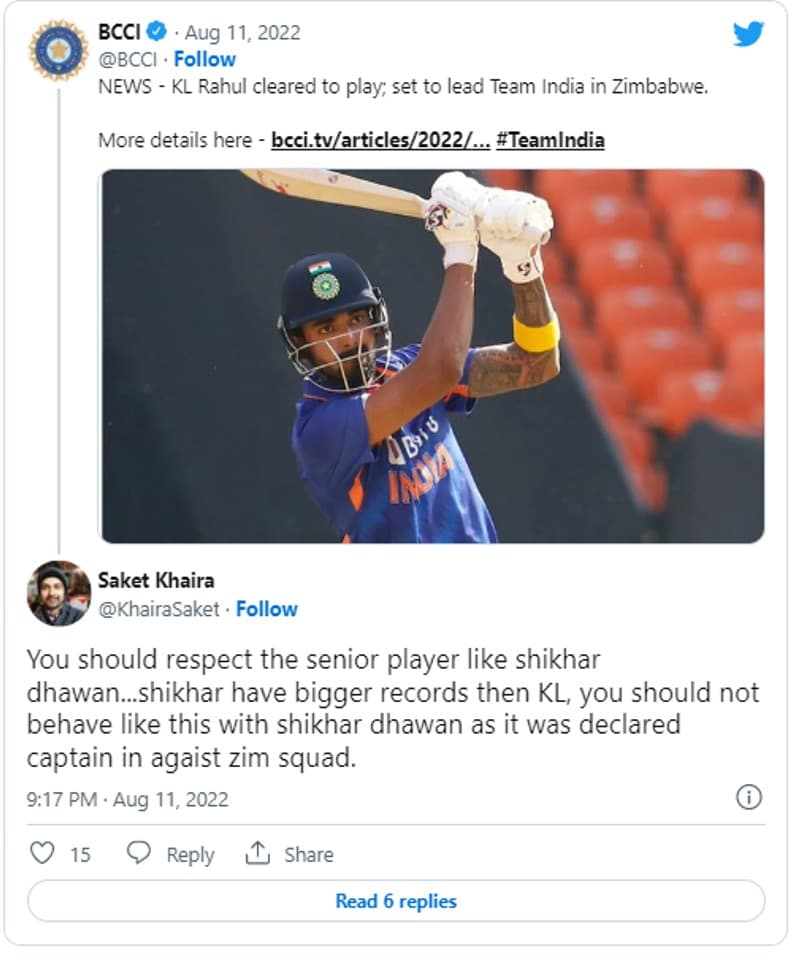
Task: Click the Share upload arrow icon
Action: click(258, 853)
